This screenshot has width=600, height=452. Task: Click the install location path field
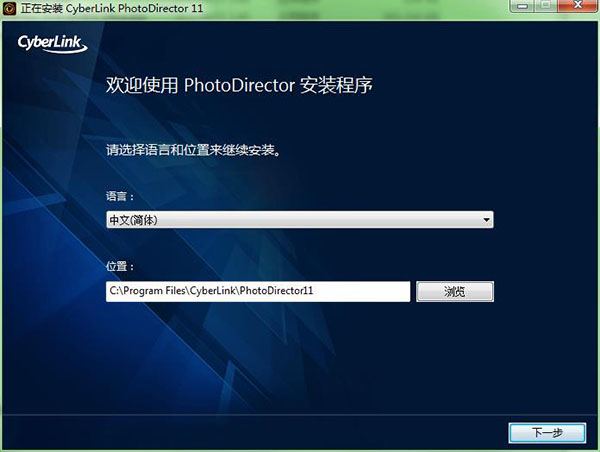(258, 291)
